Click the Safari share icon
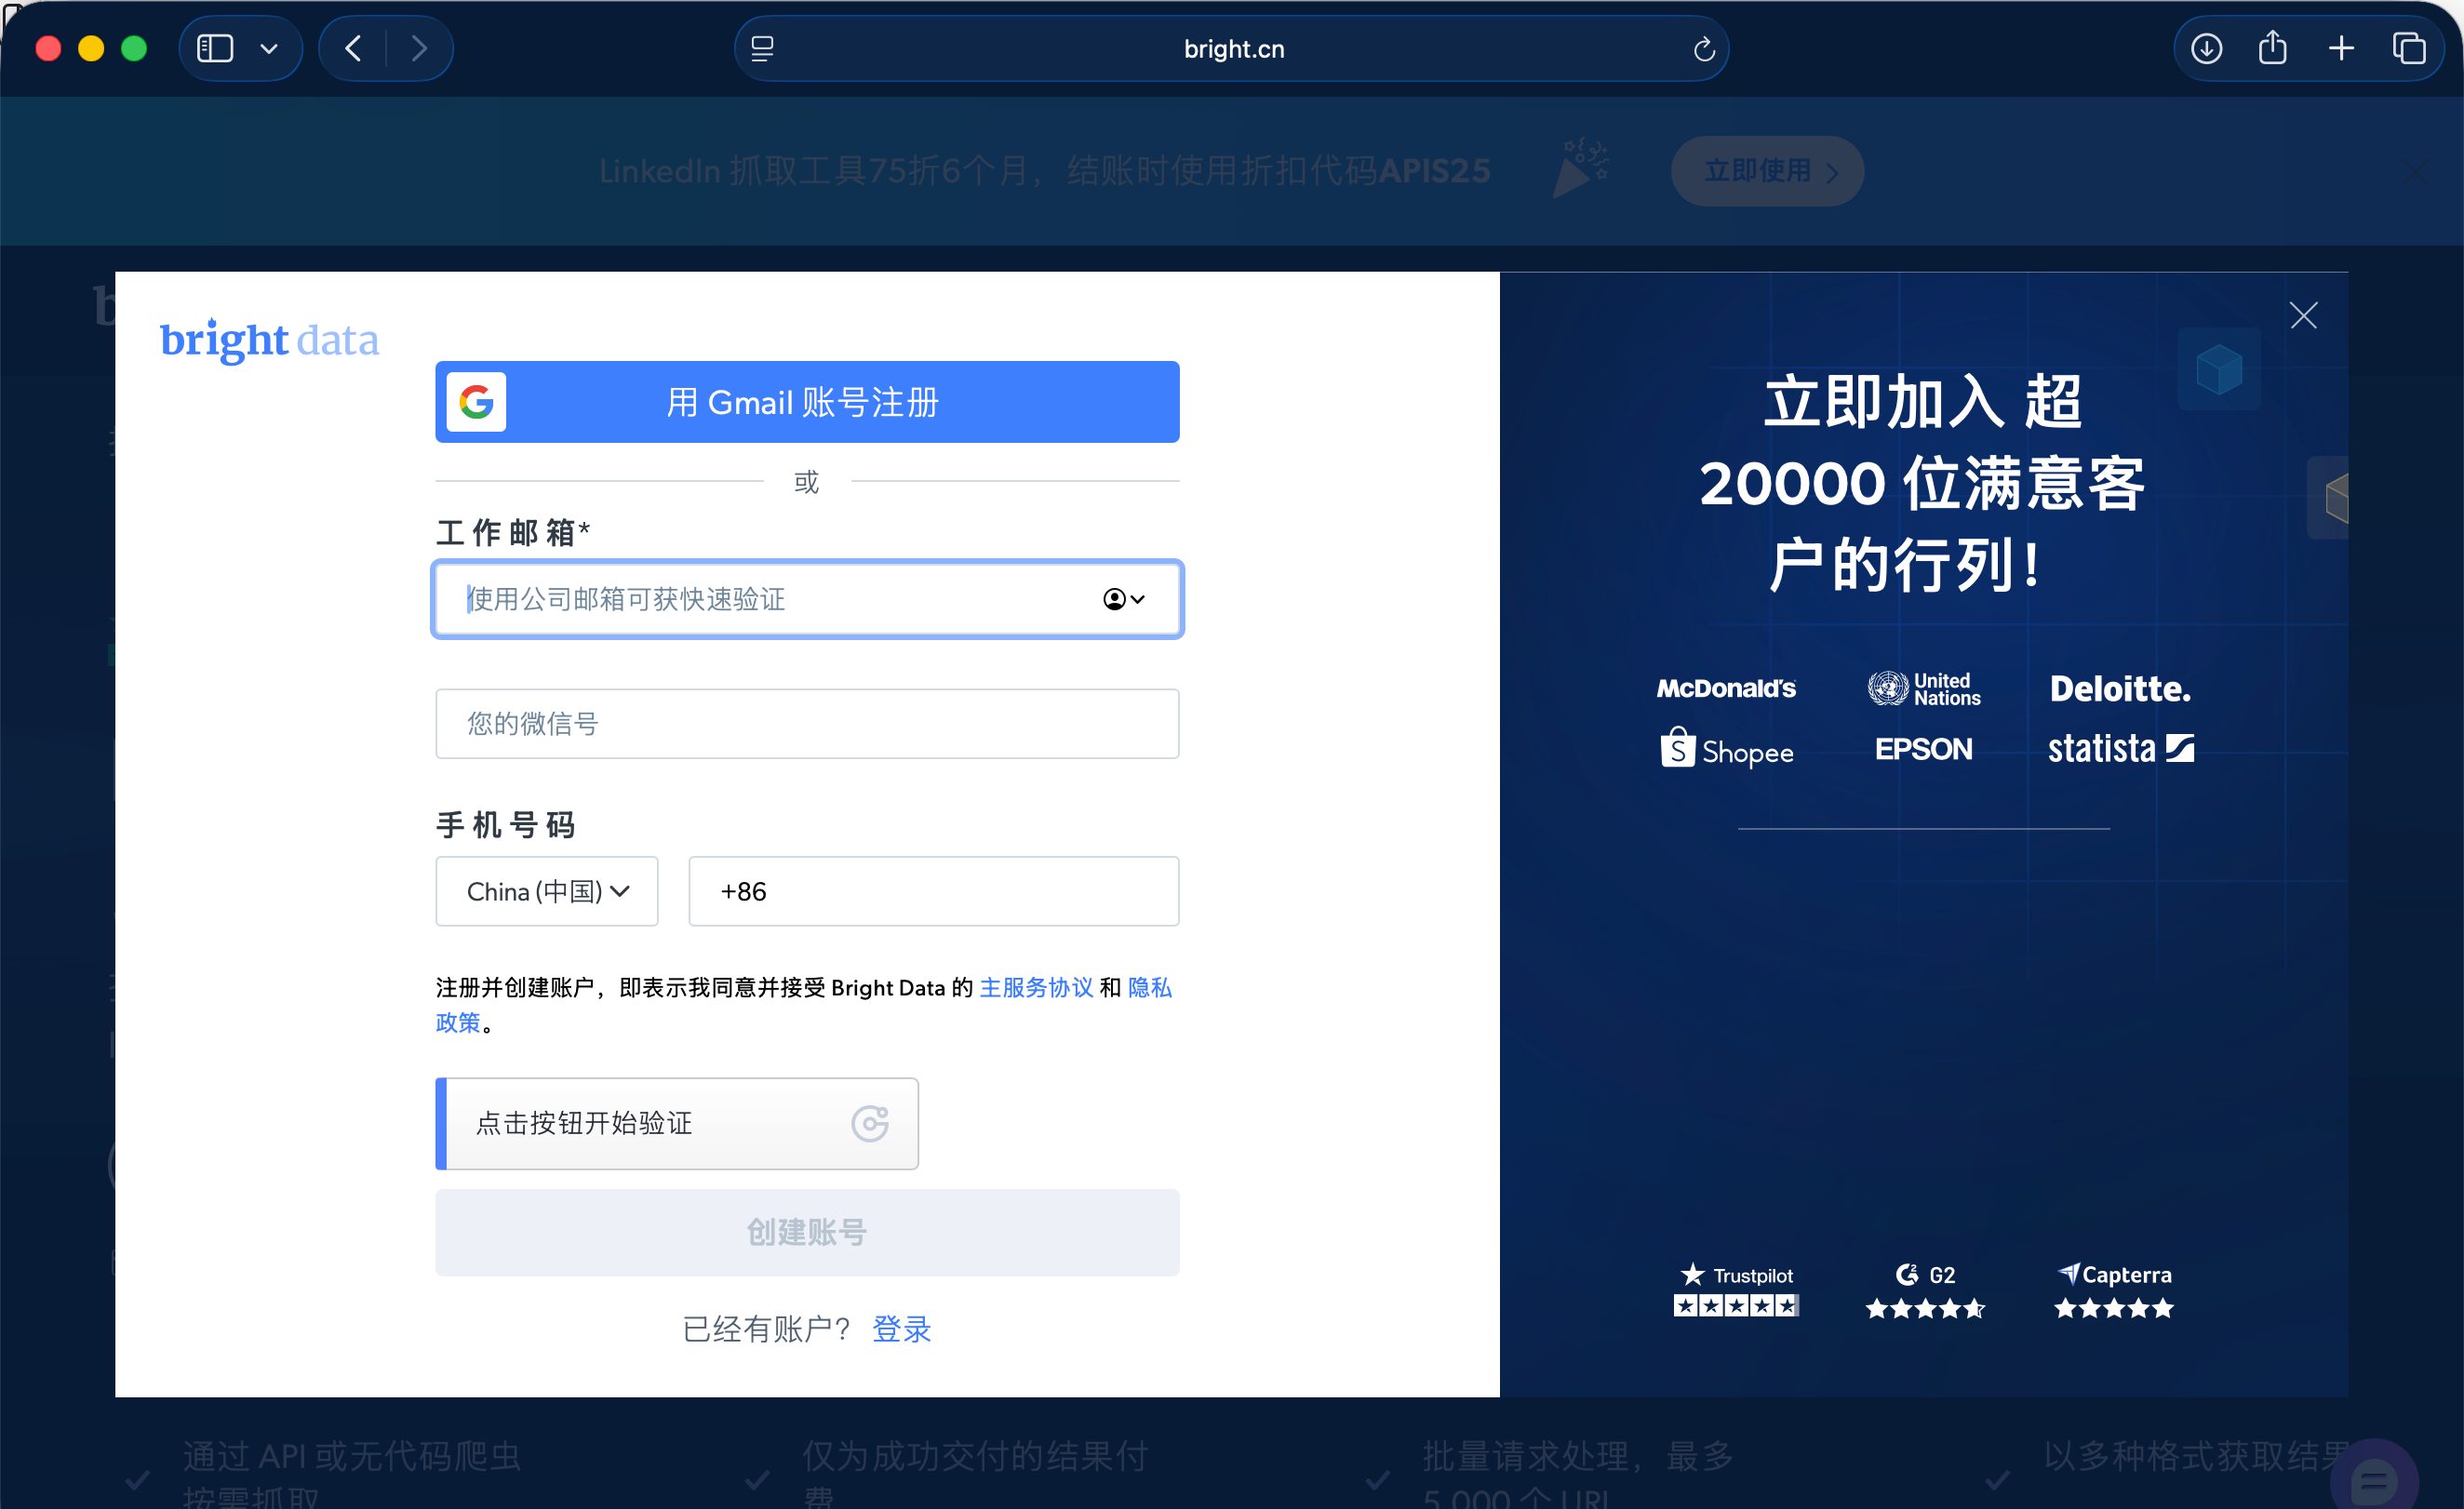The height and width of the screenshot is (1509, 2464). pyautogui.click(x=2272, y=49)
